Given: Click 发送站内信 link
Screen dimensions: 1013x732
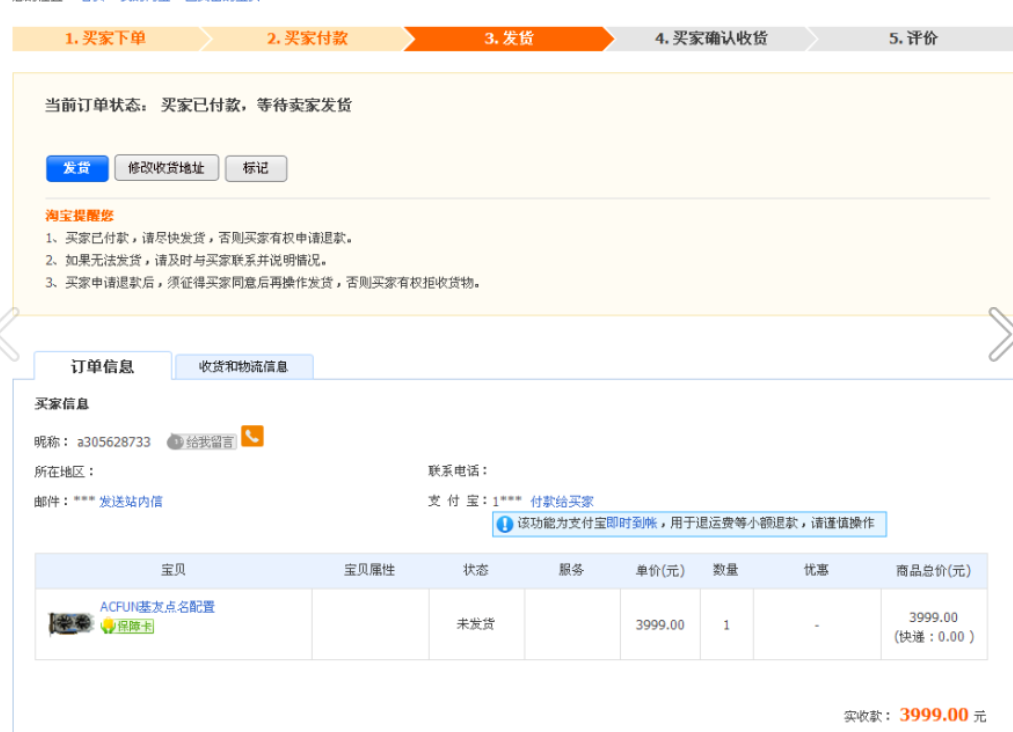Looking at the screenshot, I should pyautogui.click(x=131, y=501).
